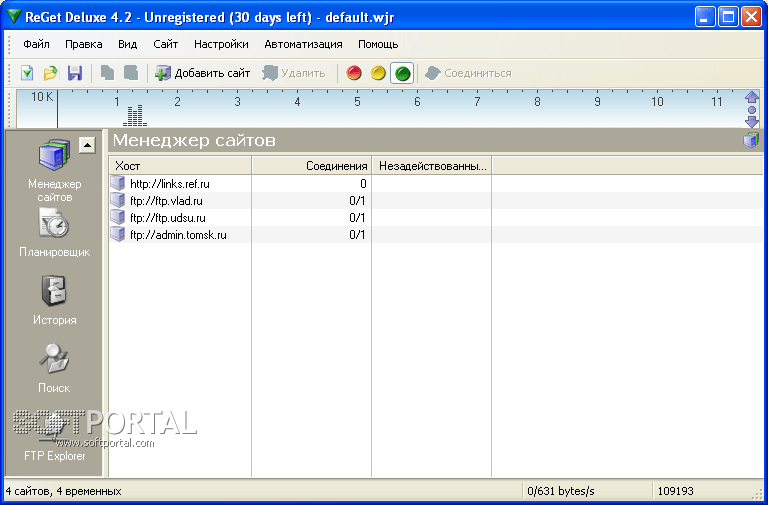Image resolution: width=768 pixels, height=505 pixels.
Task: Click 0/1 connections for ftp.vlad.ru
Action: tap(357, 201)
